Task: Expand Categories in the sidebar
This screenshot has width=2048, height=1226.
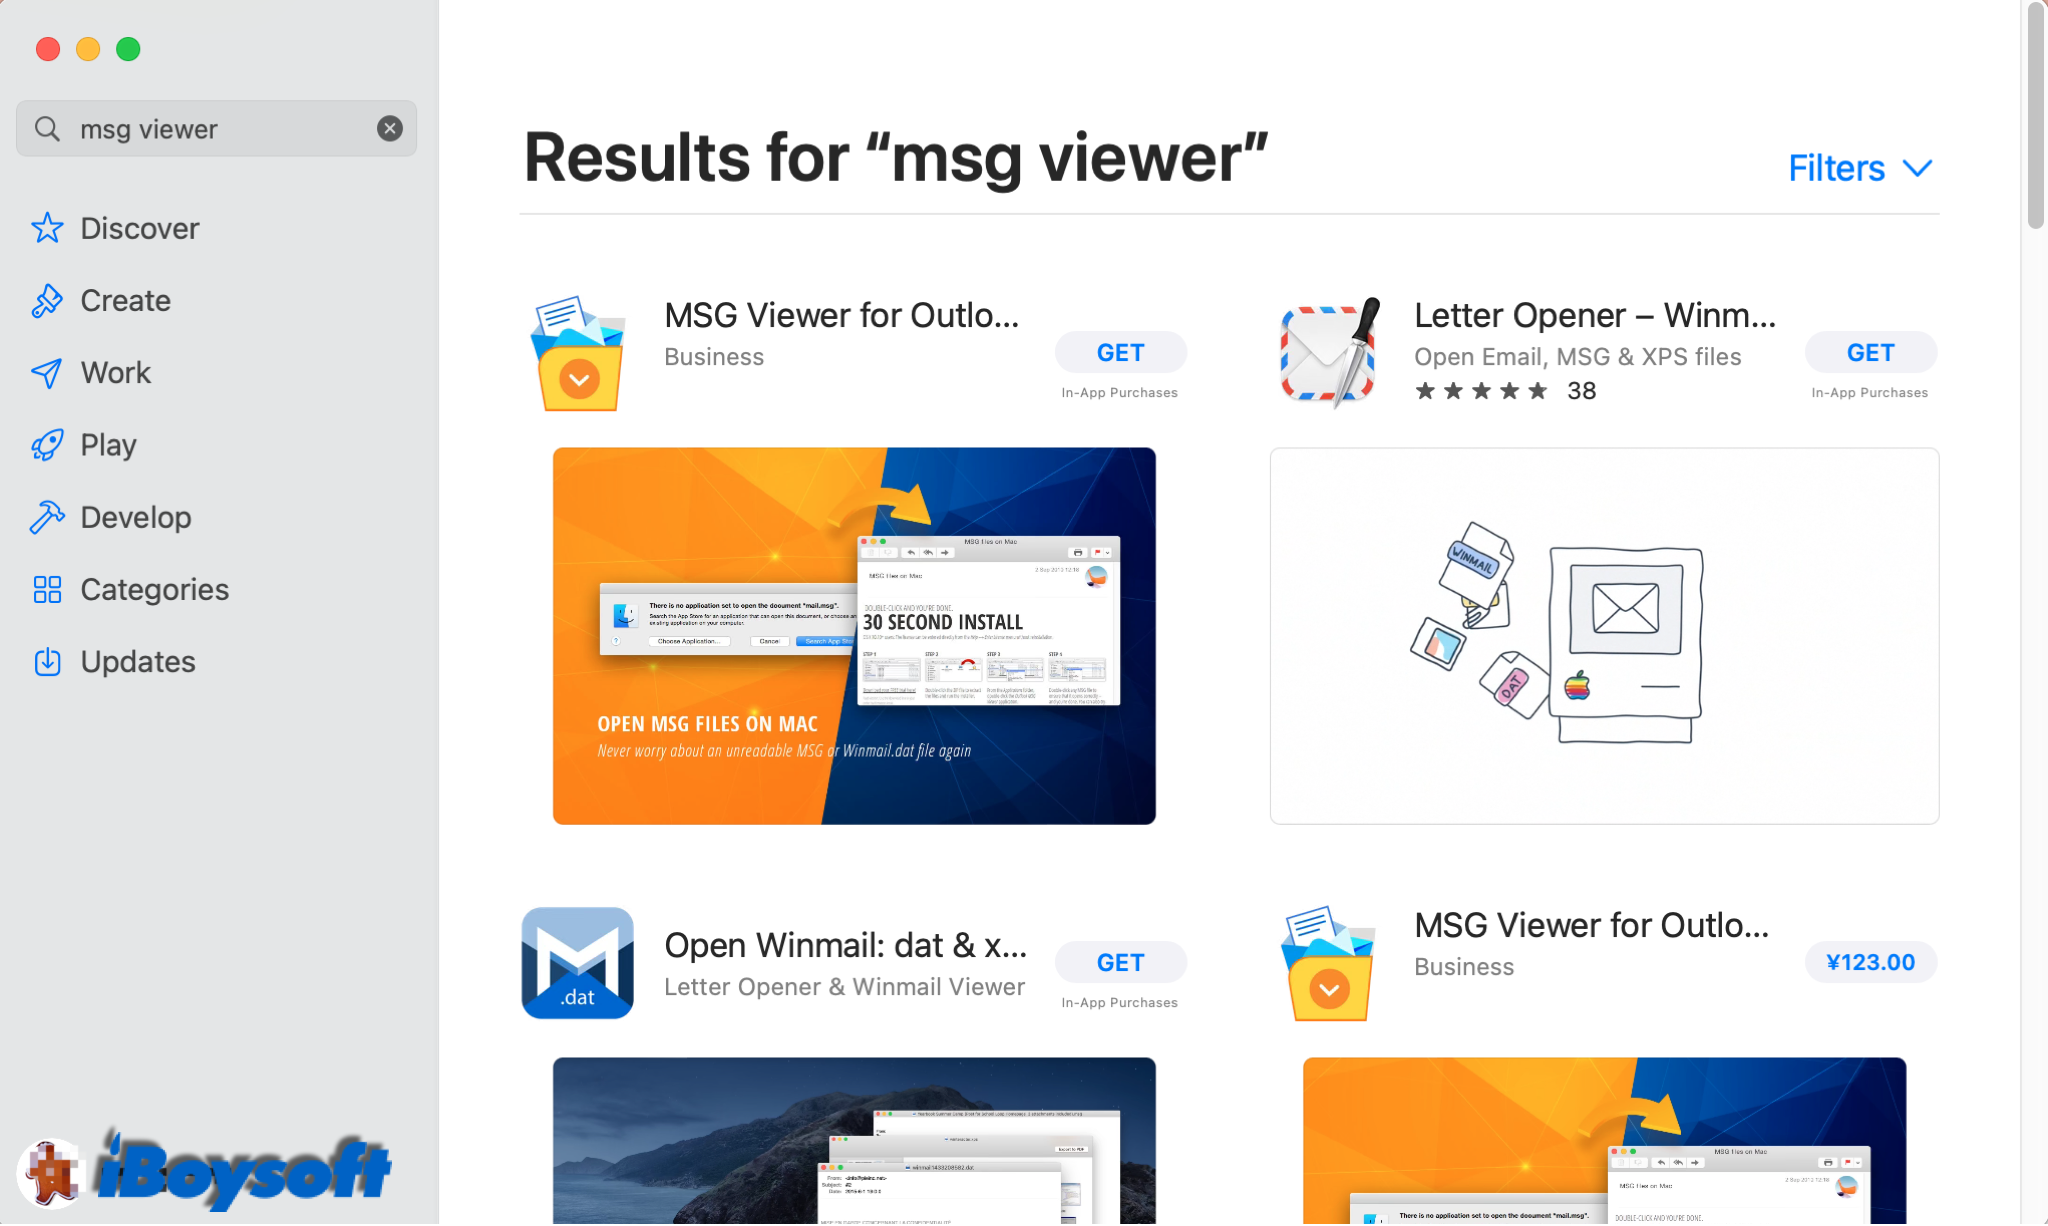Action: click(155, 590)
